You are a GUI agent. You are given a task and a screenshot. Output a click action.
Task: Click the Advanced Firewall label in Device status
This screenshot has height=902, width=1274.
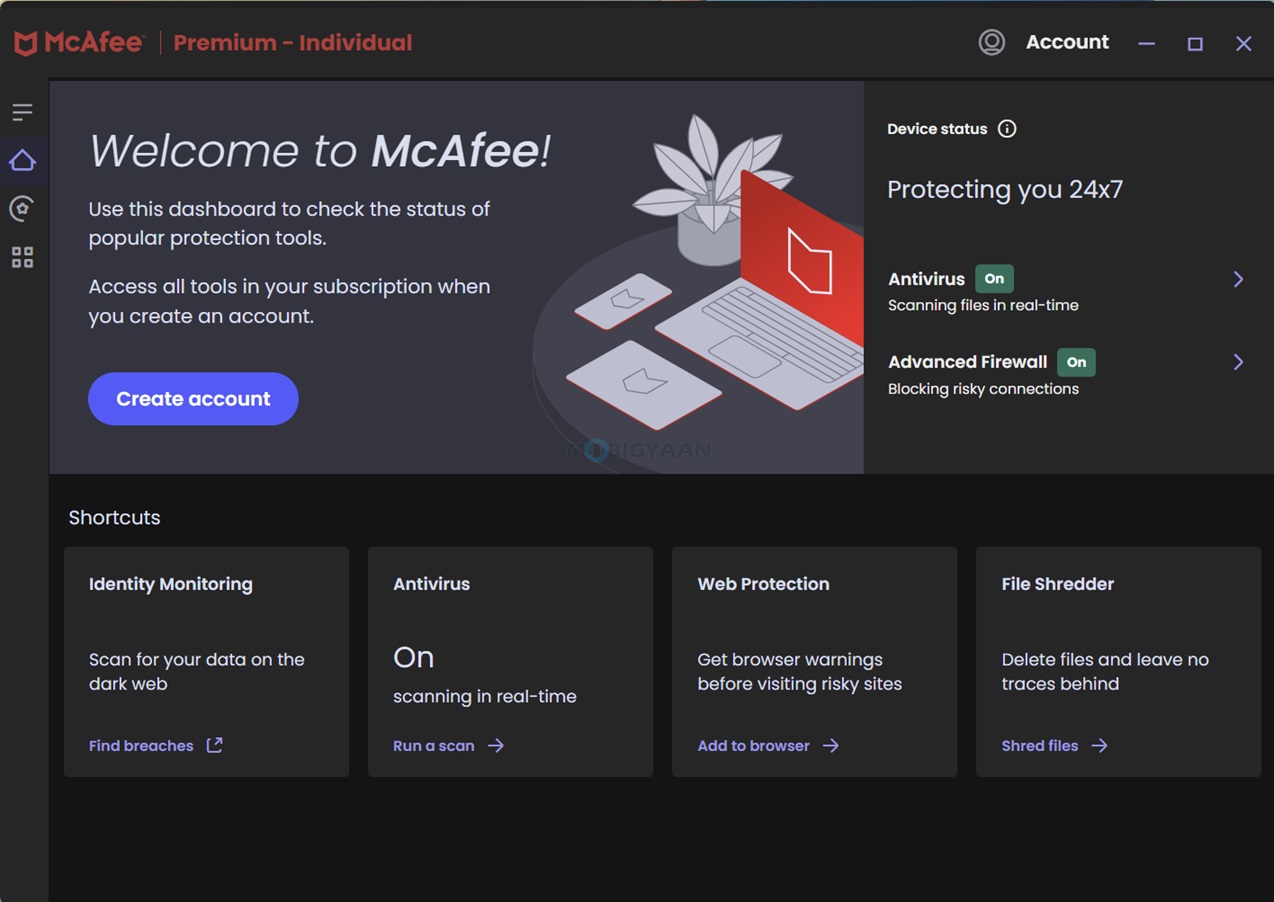coord(968,362)
